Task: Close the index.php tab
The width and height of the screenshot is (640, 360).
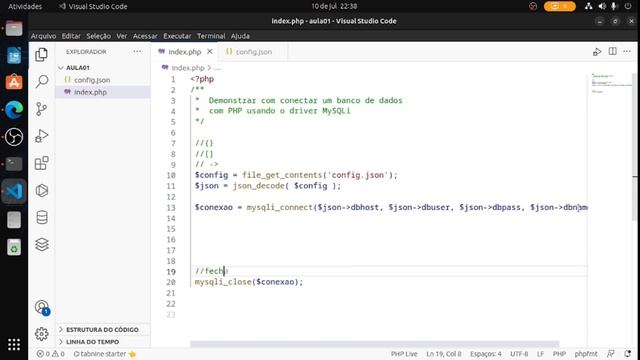Action: (x=210, y=51)
